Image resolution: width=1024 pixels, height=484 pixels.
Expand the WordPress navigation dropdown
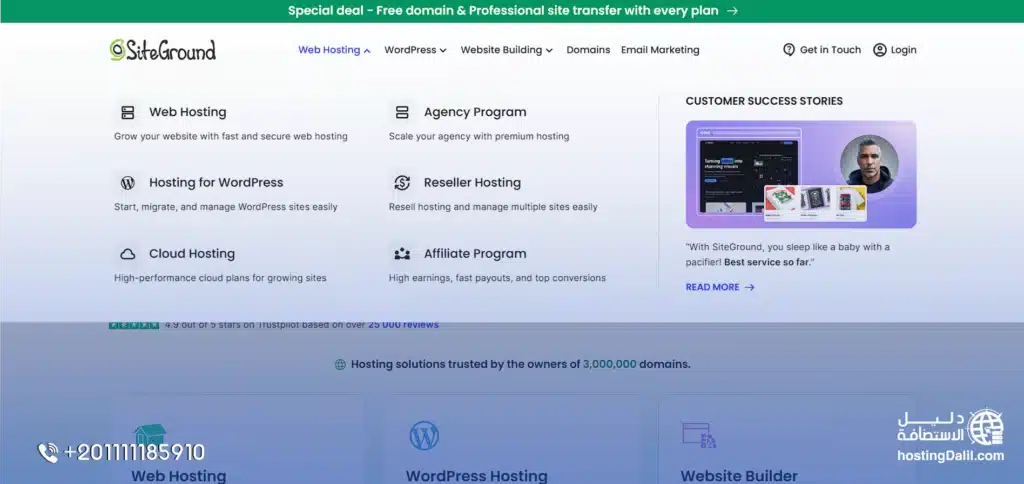(415, 50)
